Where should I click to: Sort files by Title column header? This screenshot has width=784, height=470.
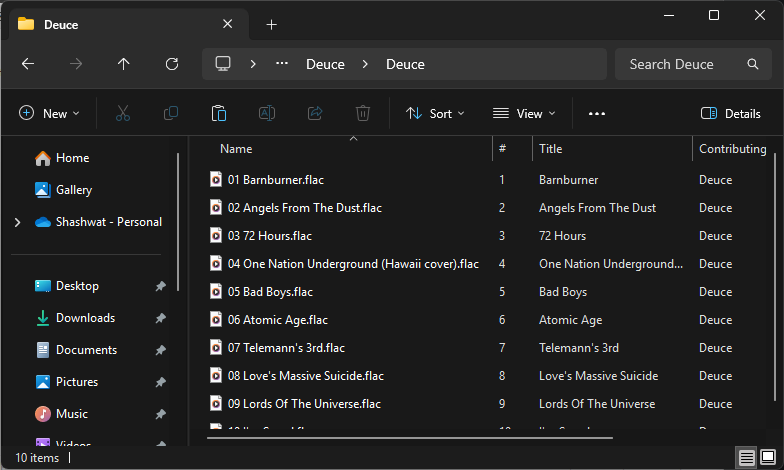coord(610,149)
